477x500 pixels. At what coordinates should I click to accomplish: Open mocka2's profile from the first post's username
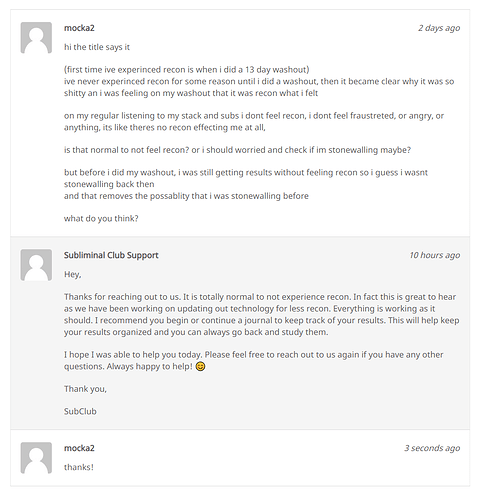[79, 28]
